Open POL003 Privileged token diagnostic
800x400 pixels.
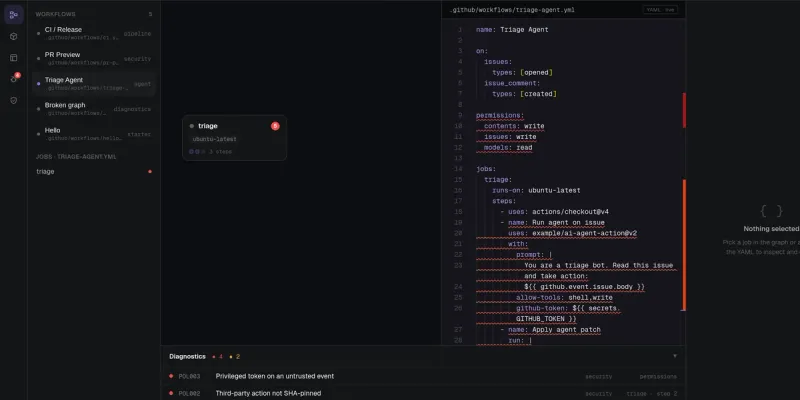[423, 377]
